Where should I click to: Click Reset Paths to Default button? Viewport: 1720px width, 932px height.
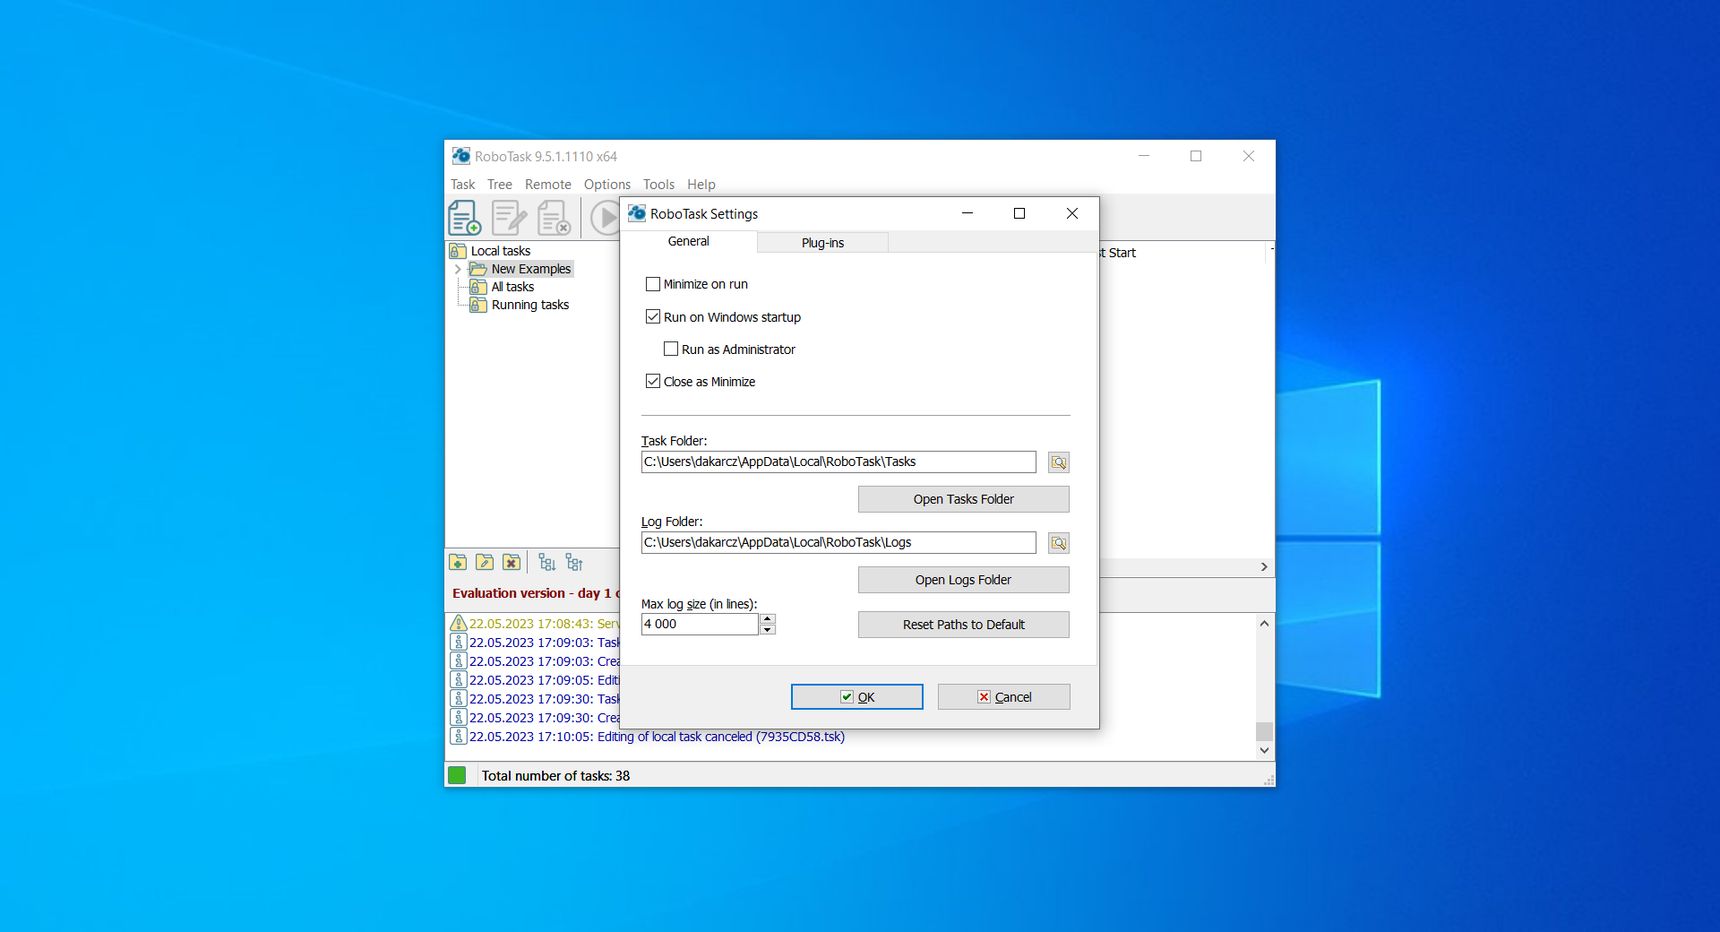pyautogui.click(x=963, y=625)
